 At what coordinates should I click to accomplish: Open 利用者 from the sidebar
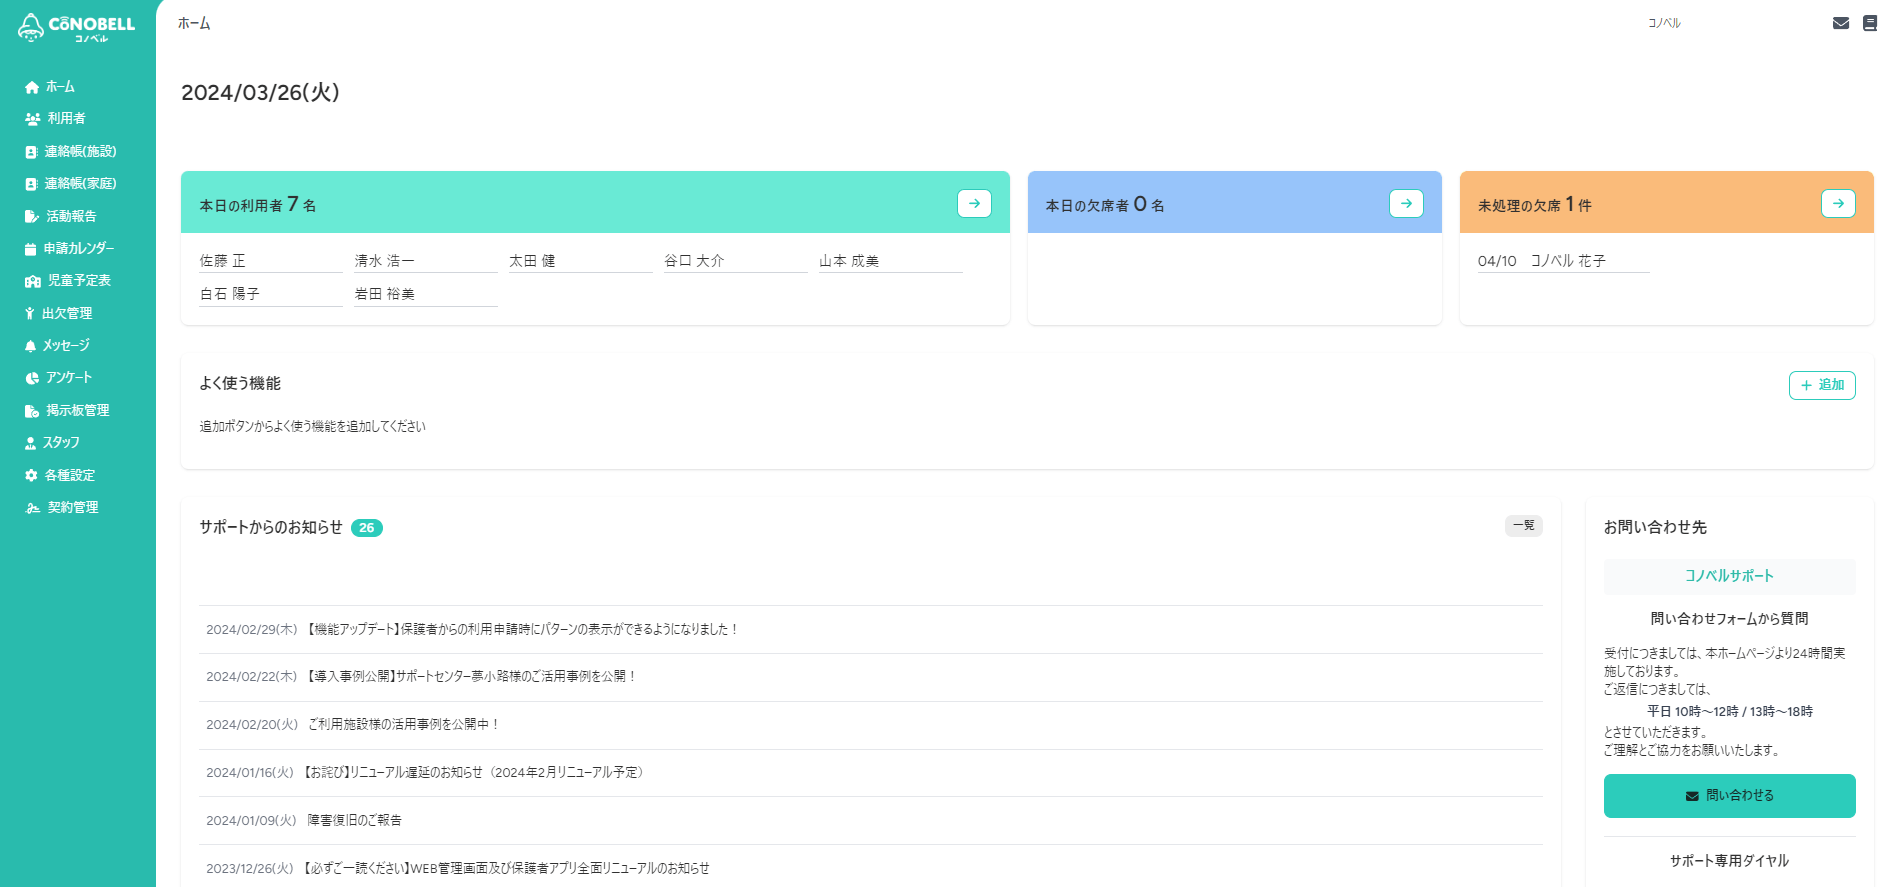[66, 118]
